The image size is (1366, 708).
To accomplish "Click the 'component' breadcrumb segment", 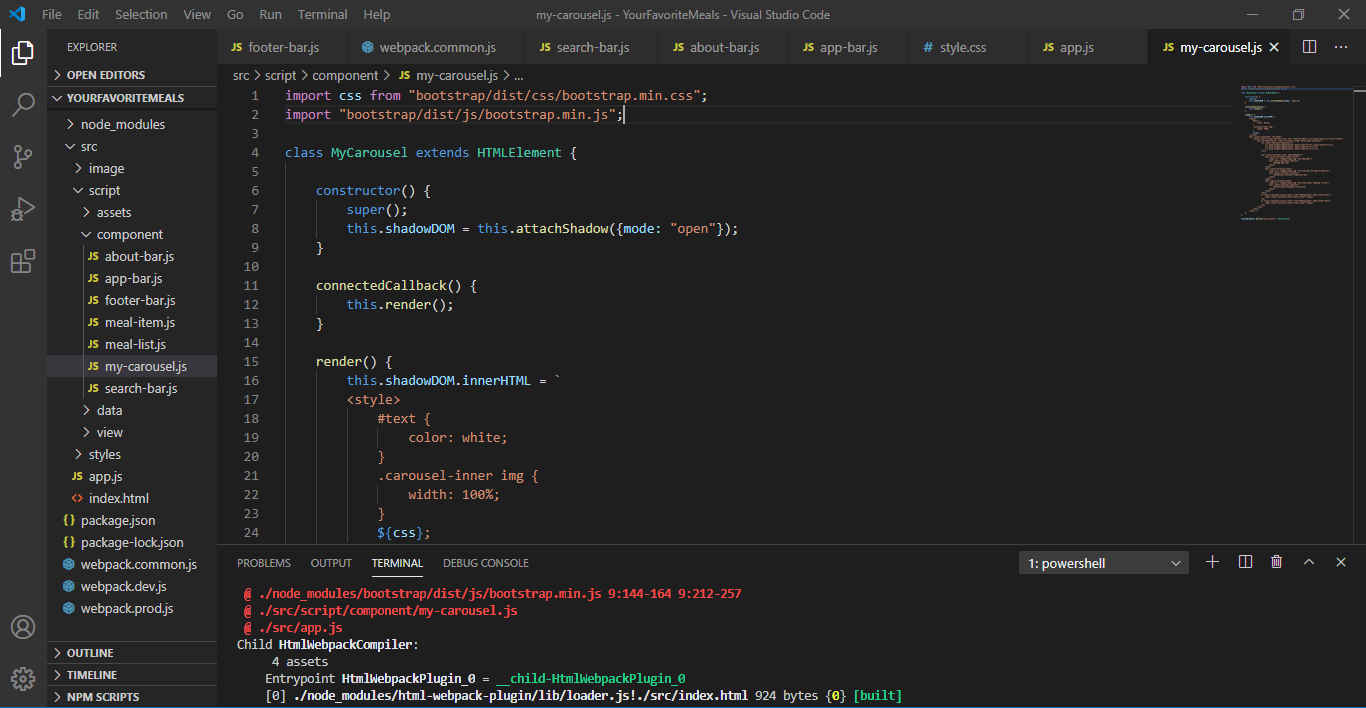I will (345, 75).
